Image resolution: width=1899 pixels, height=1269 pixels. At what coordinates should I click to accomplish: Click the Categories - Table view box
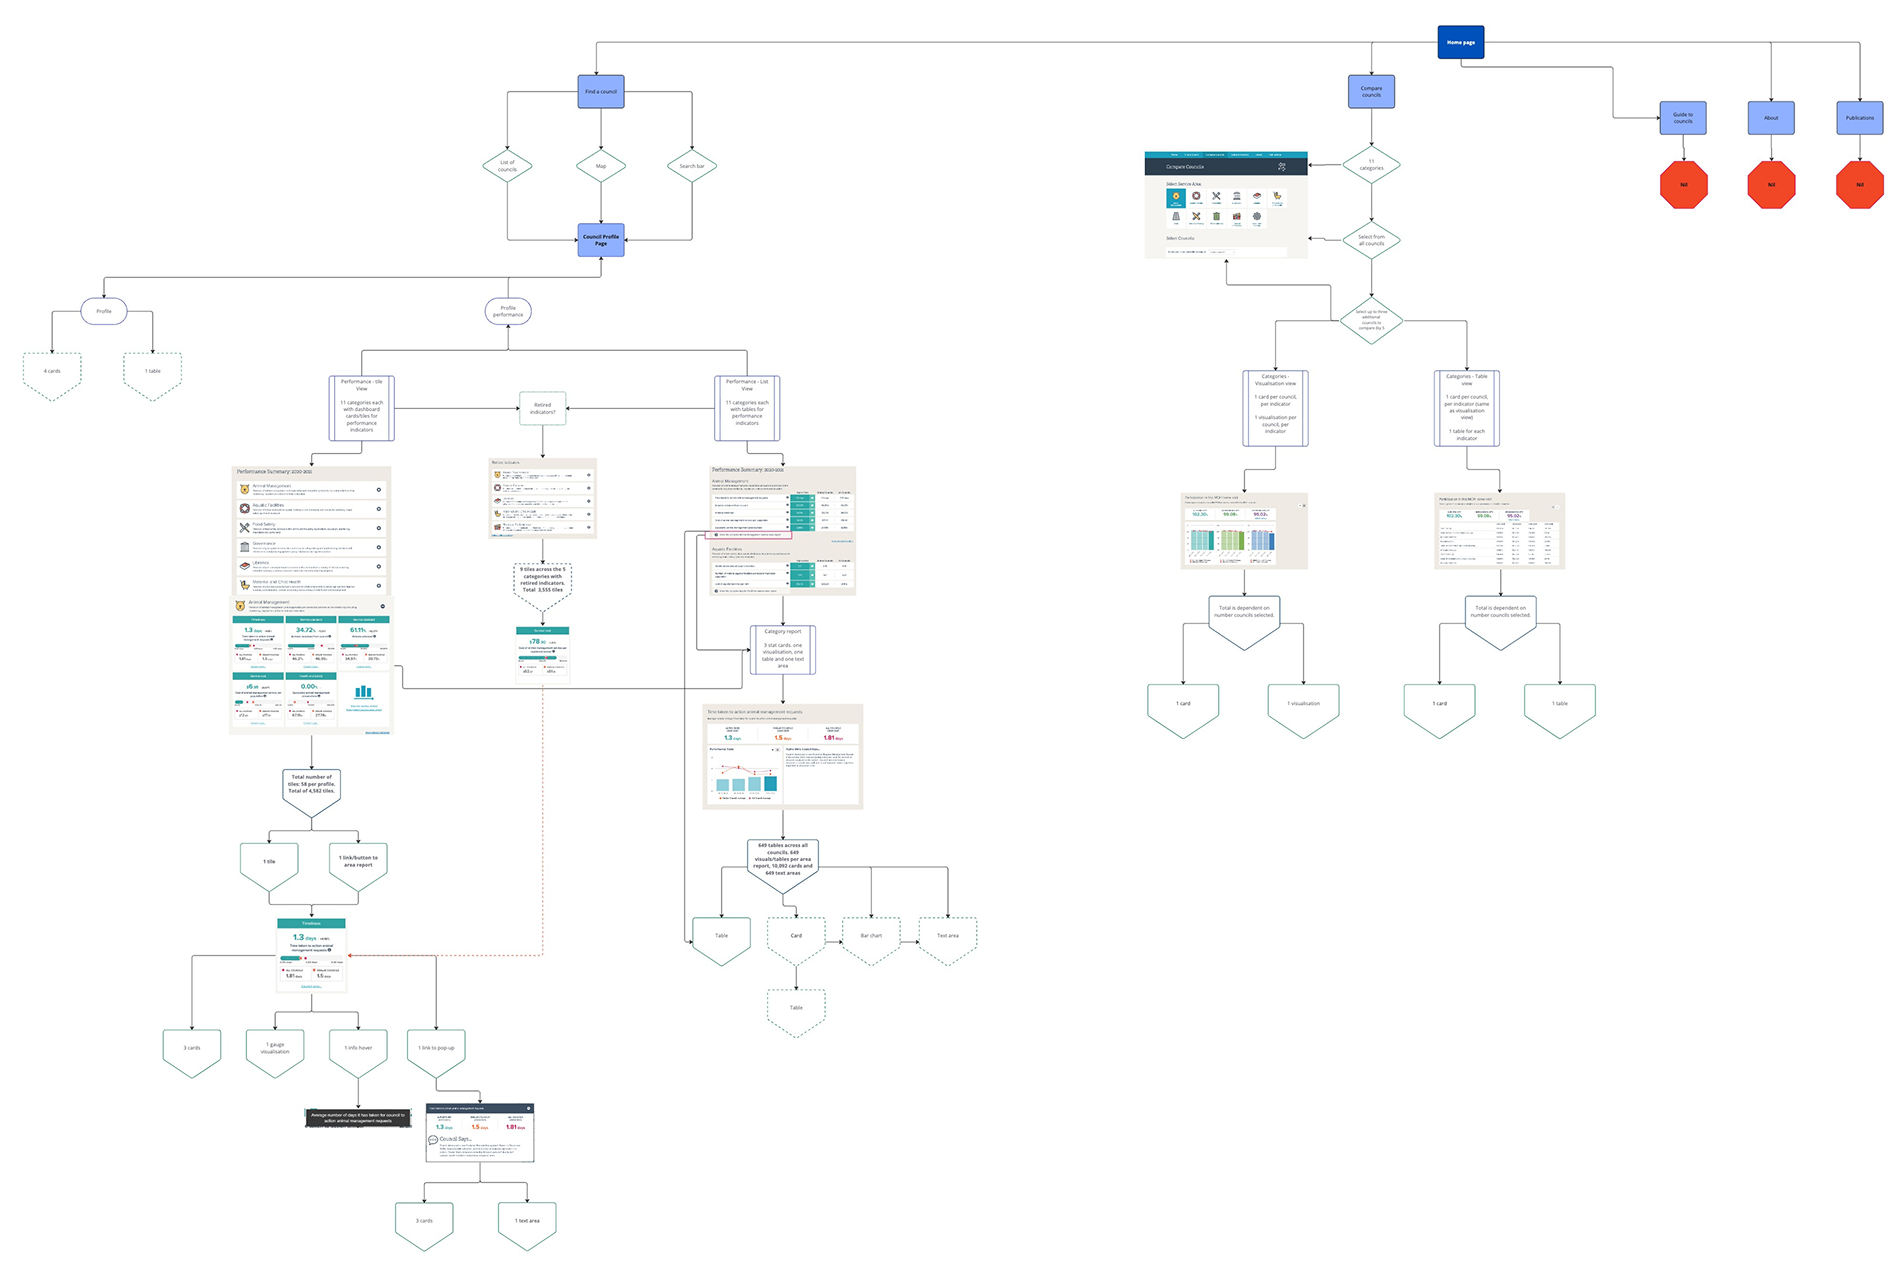click(1467, 408)
